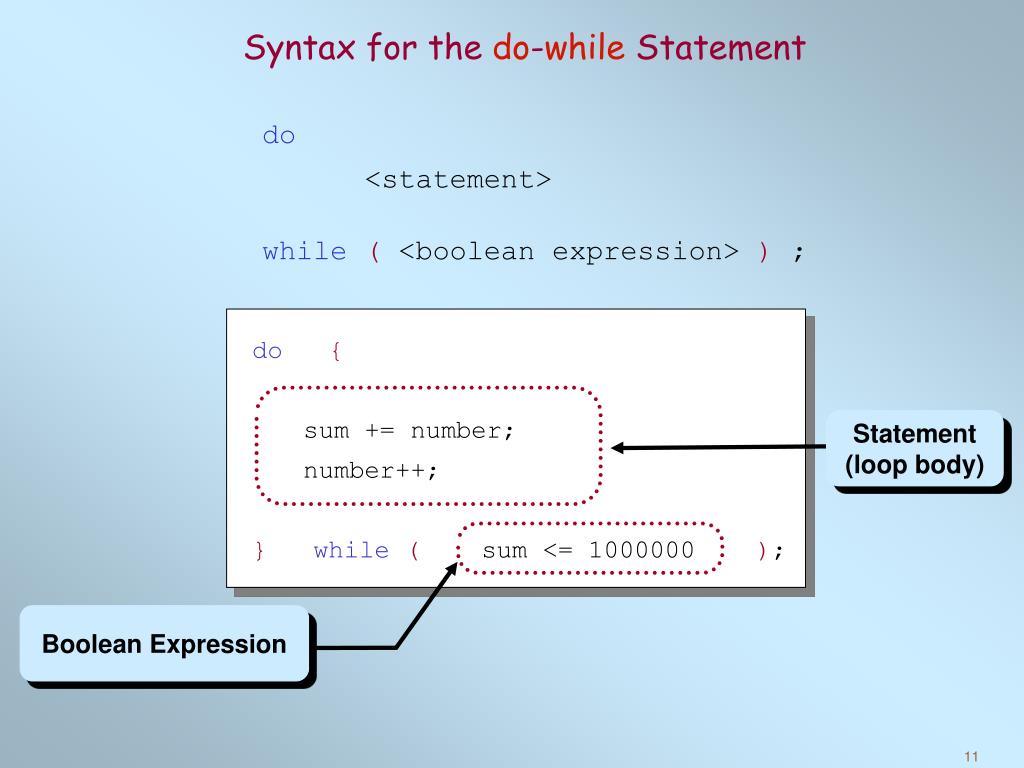This screenshot has height=768, width=1024.
Task: Select the 'while' keyword in the code example
Action: [351, 550]
